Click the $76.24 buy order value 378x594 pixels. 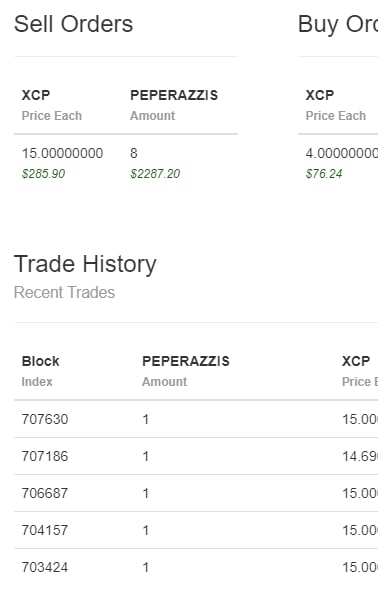[324, 174]
